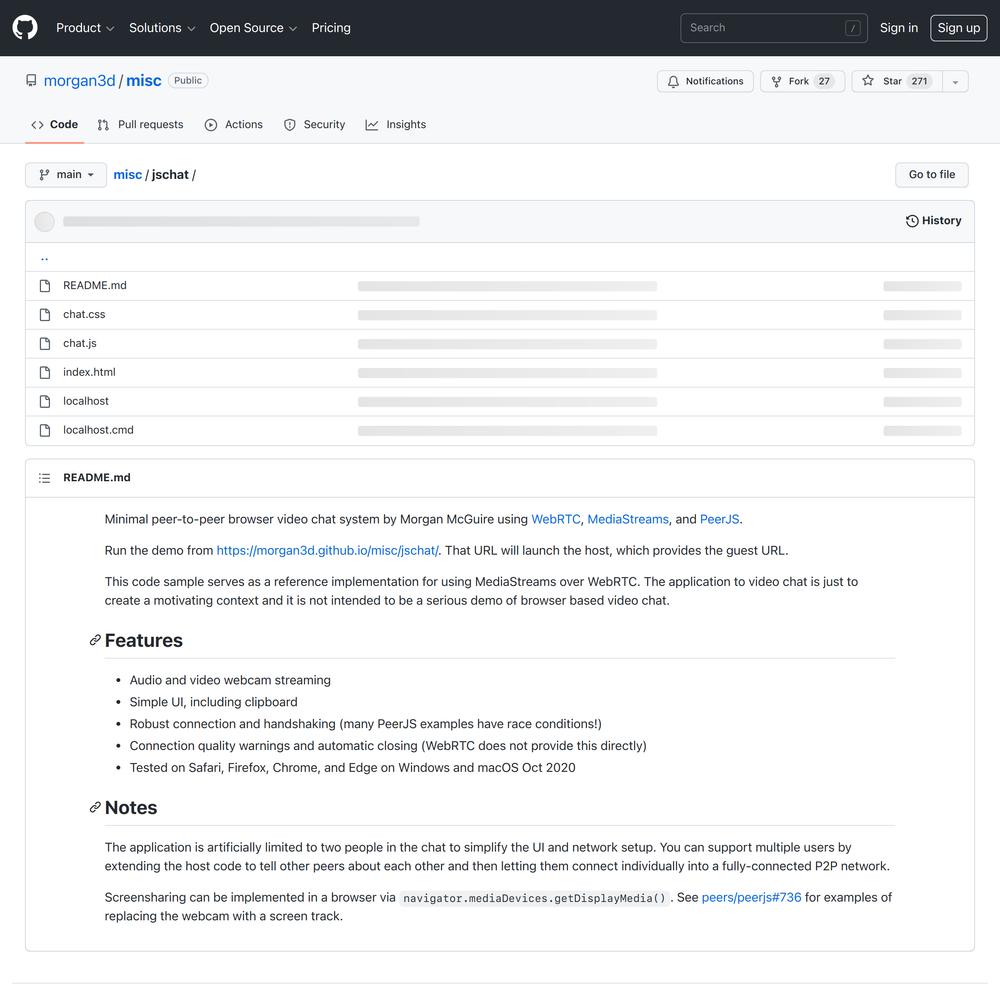
Task: Click the Notes heading anchor link icon
Action: [x=95, y=807]
